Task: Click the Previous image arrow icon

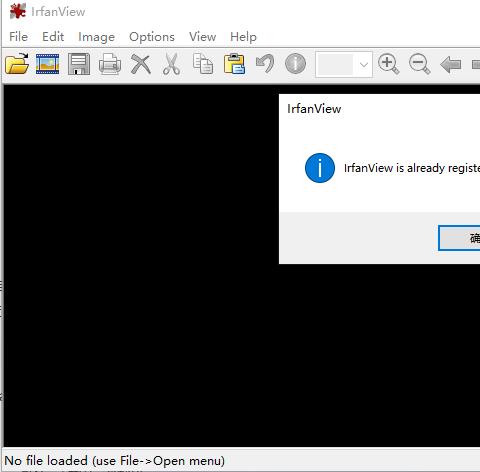Action: tap(451, 64)
